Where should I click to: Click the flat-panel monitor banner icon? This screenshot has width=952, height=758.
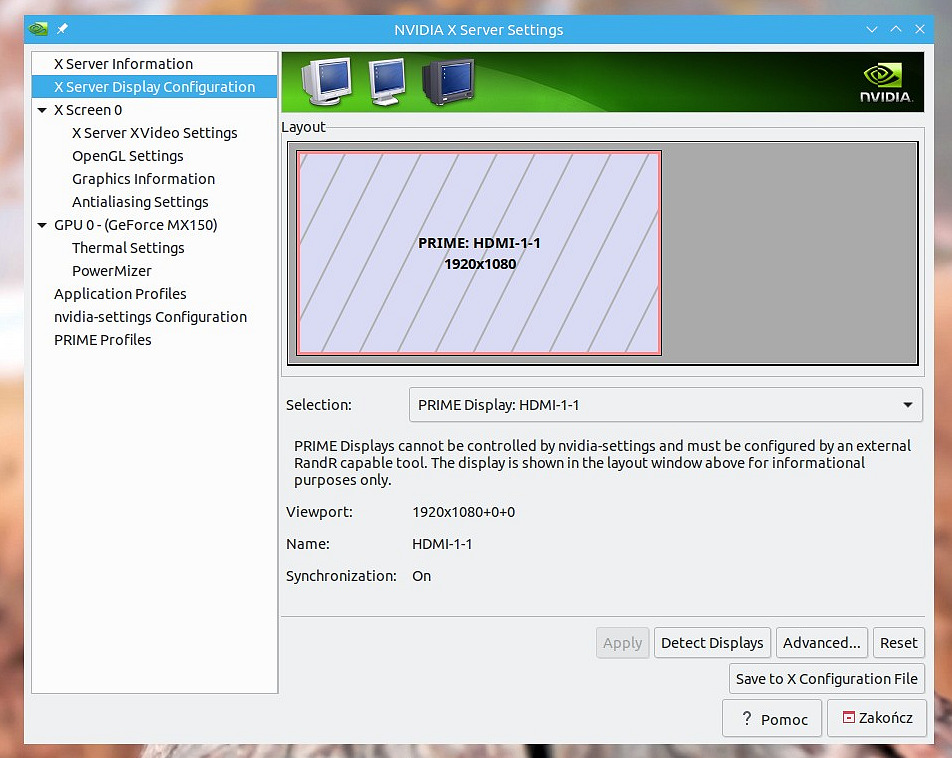[x=387, y=82]
